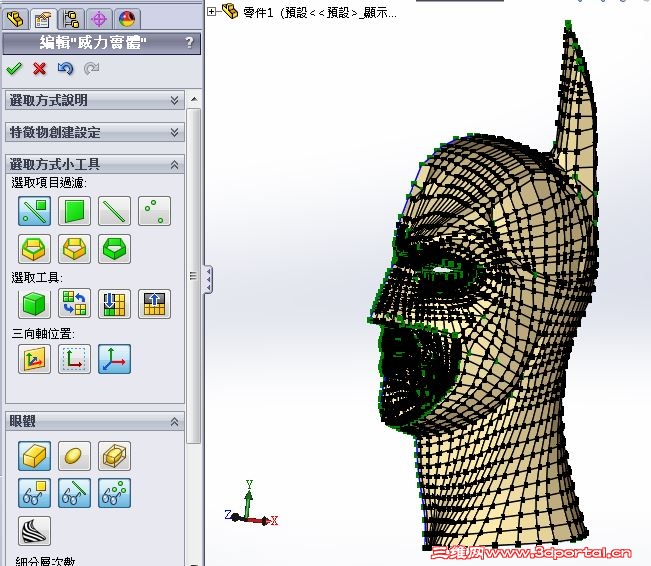
Task: Click the grow selection up-arrow grid
Action: 154,304
